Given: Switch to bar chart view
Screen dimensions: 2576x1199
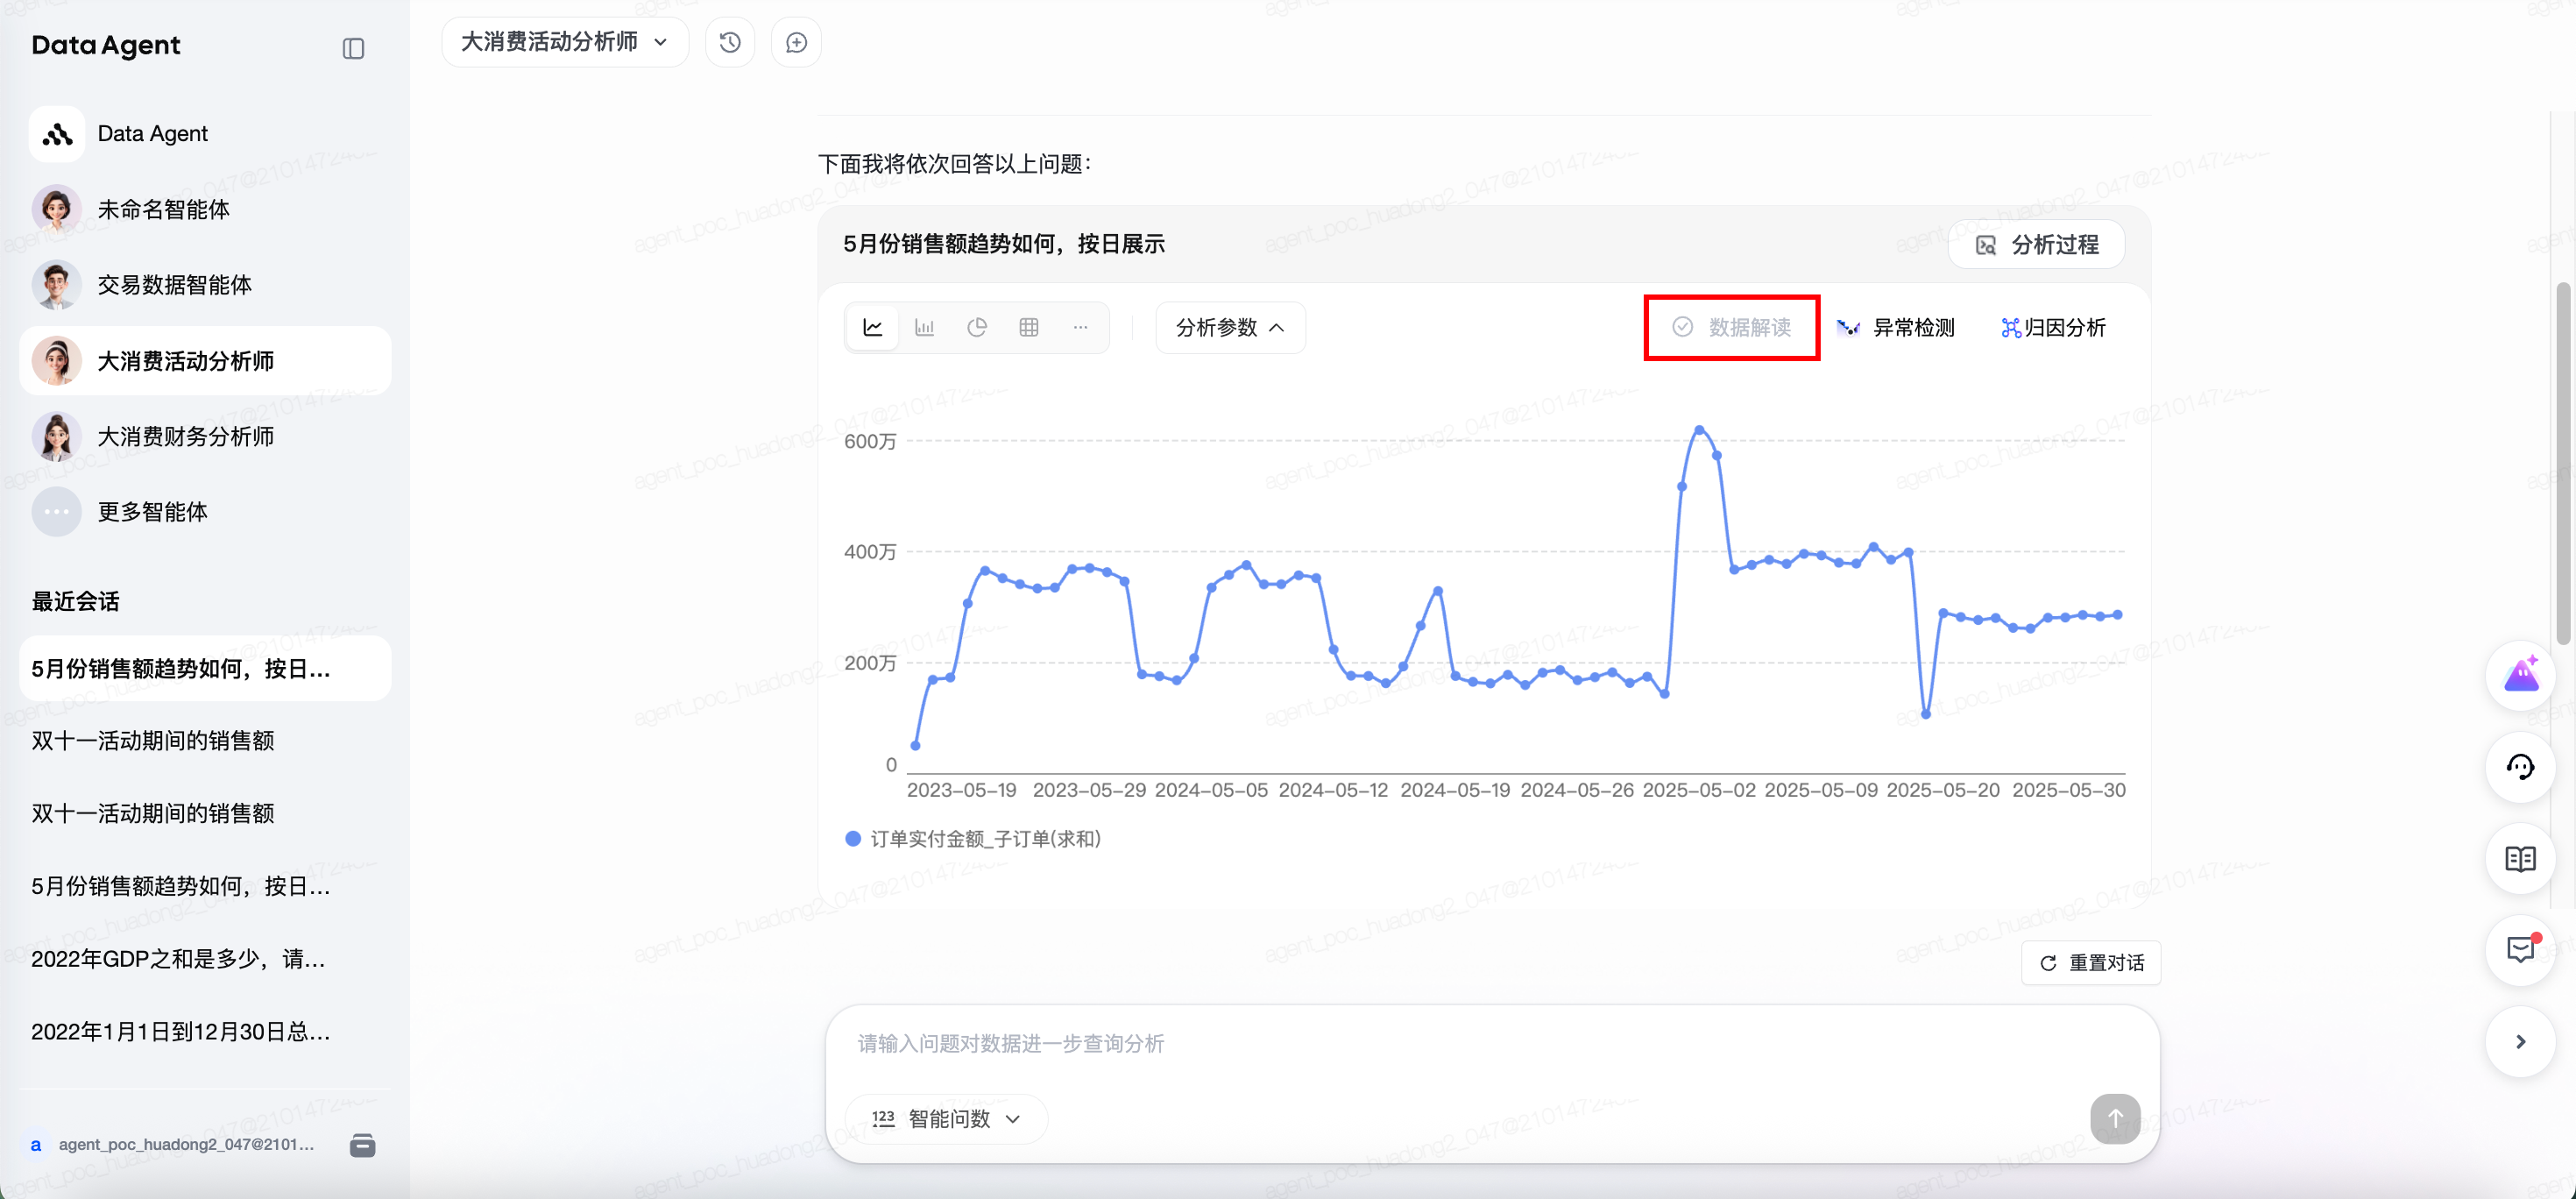Looking at the screenshot, I should [x=924, y=327].
